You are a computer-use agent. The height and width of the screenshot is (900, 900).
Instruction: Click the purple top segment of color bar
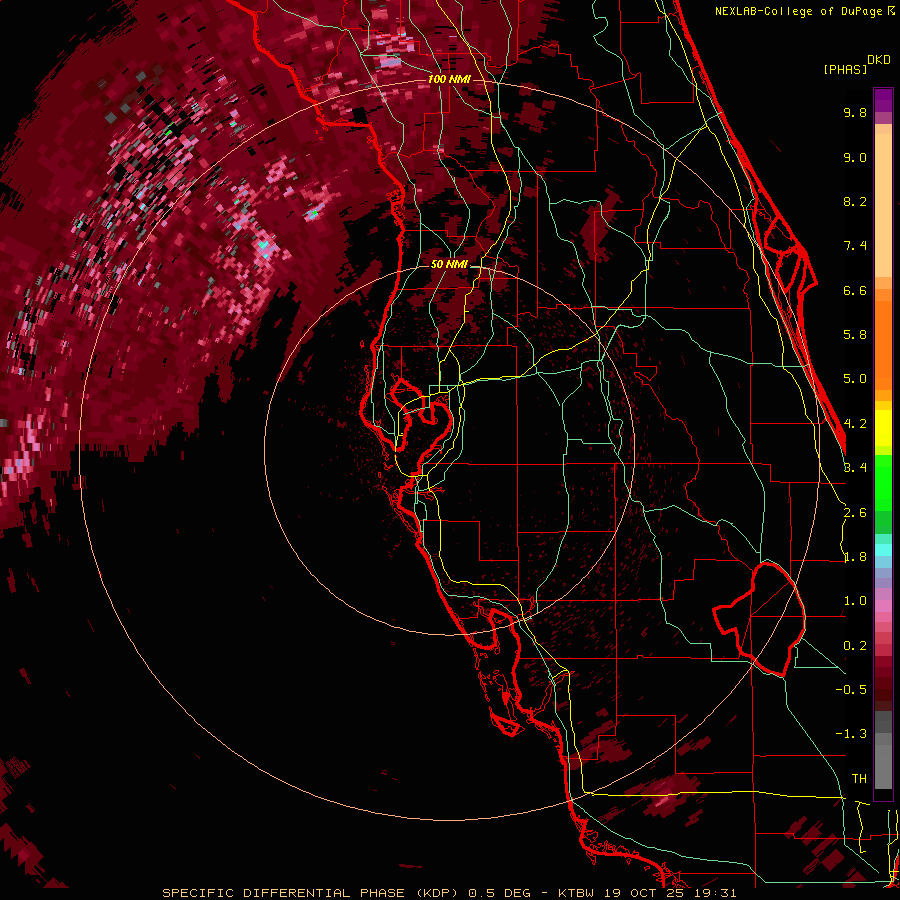tap(883, 100)
